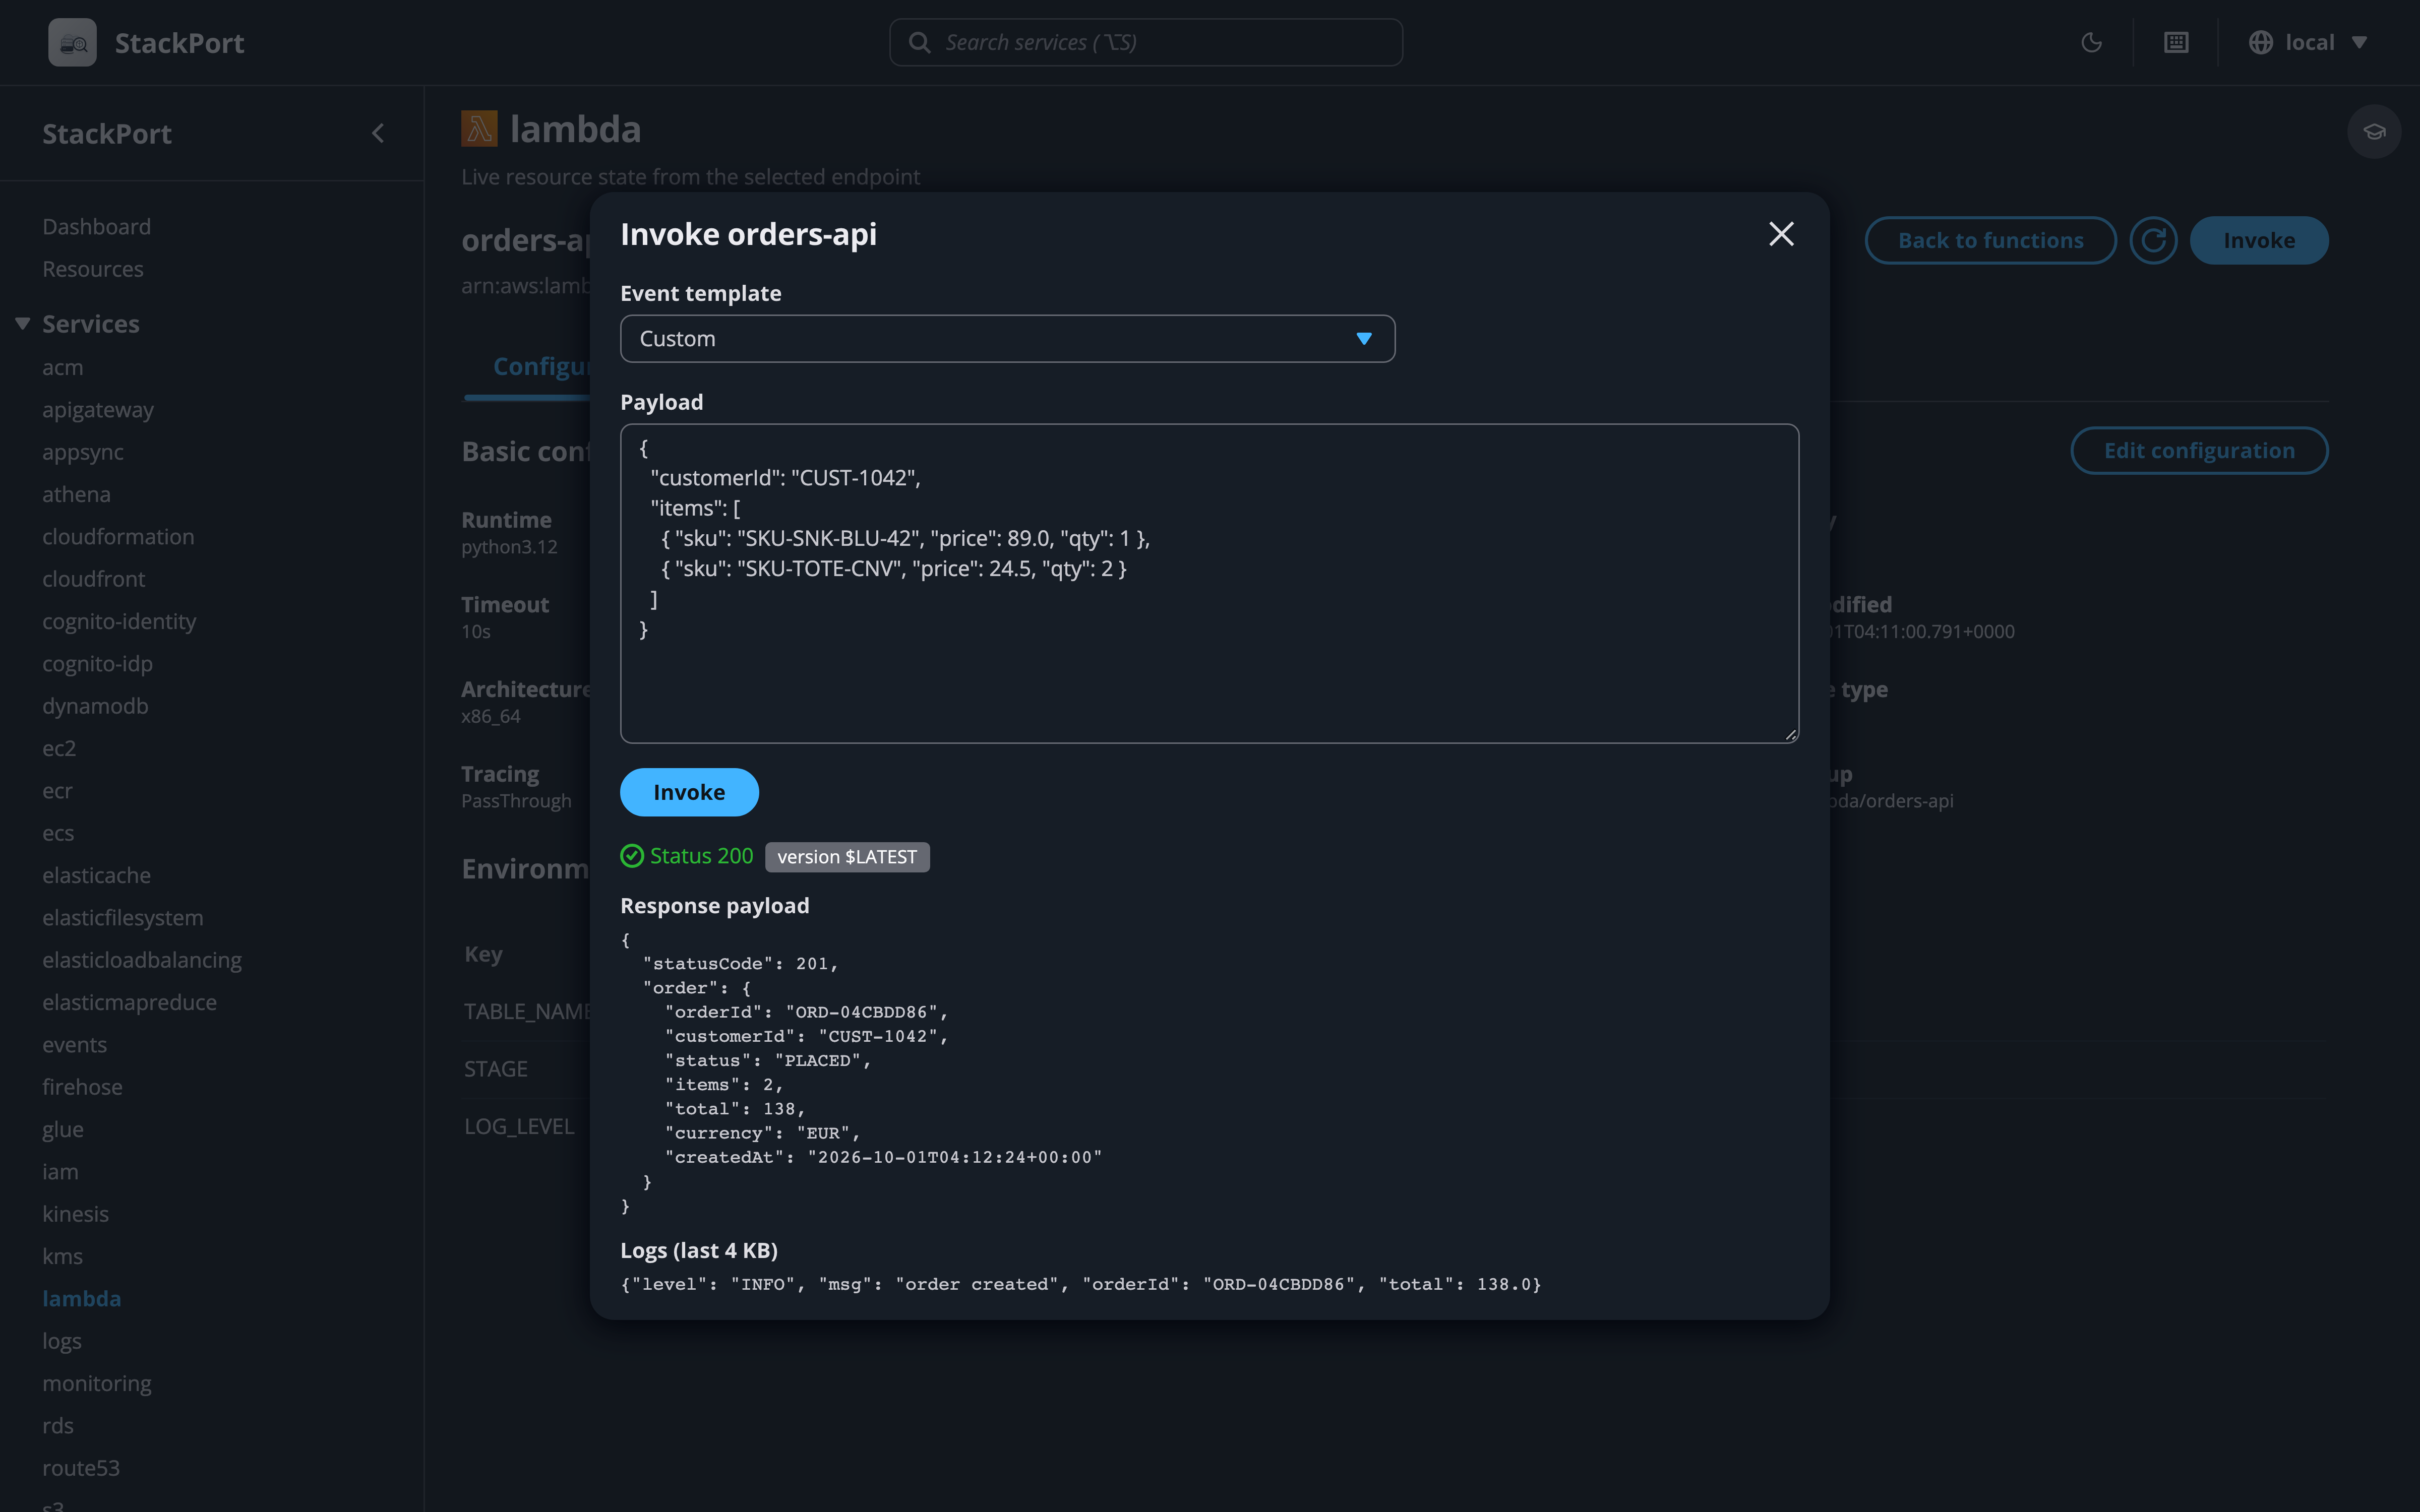The image size is (2420, 1512).
Task: Select the monitoring service
Action: point(97,1383)
